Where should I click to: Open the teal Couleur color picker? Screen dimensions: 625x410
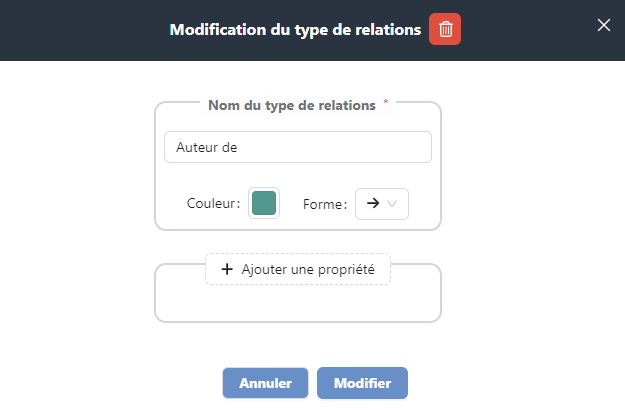(264, 203)
